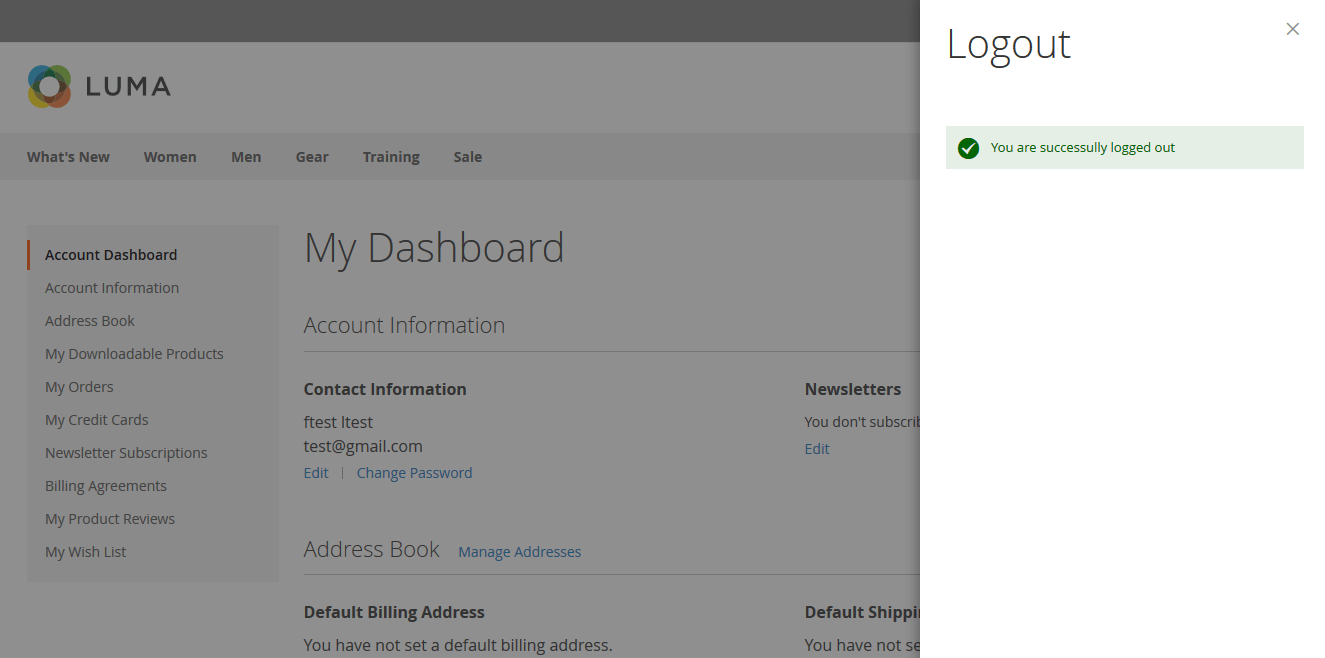Open the Men category menu
This screenshot has height=658, width=1325.
click(246, 157)
